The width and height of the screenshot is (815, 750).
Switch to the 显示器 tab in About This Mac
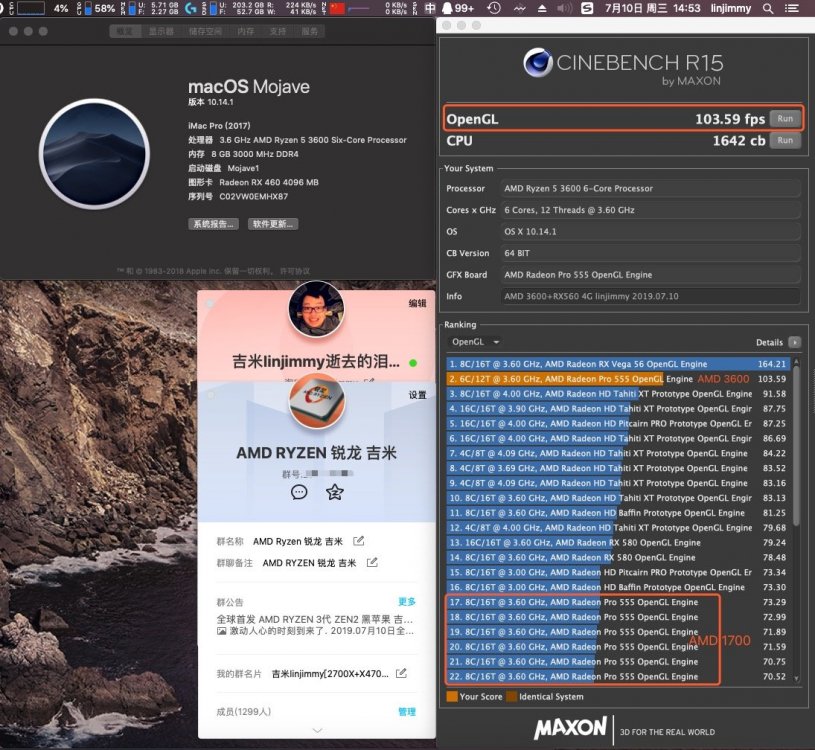(161, 32)
